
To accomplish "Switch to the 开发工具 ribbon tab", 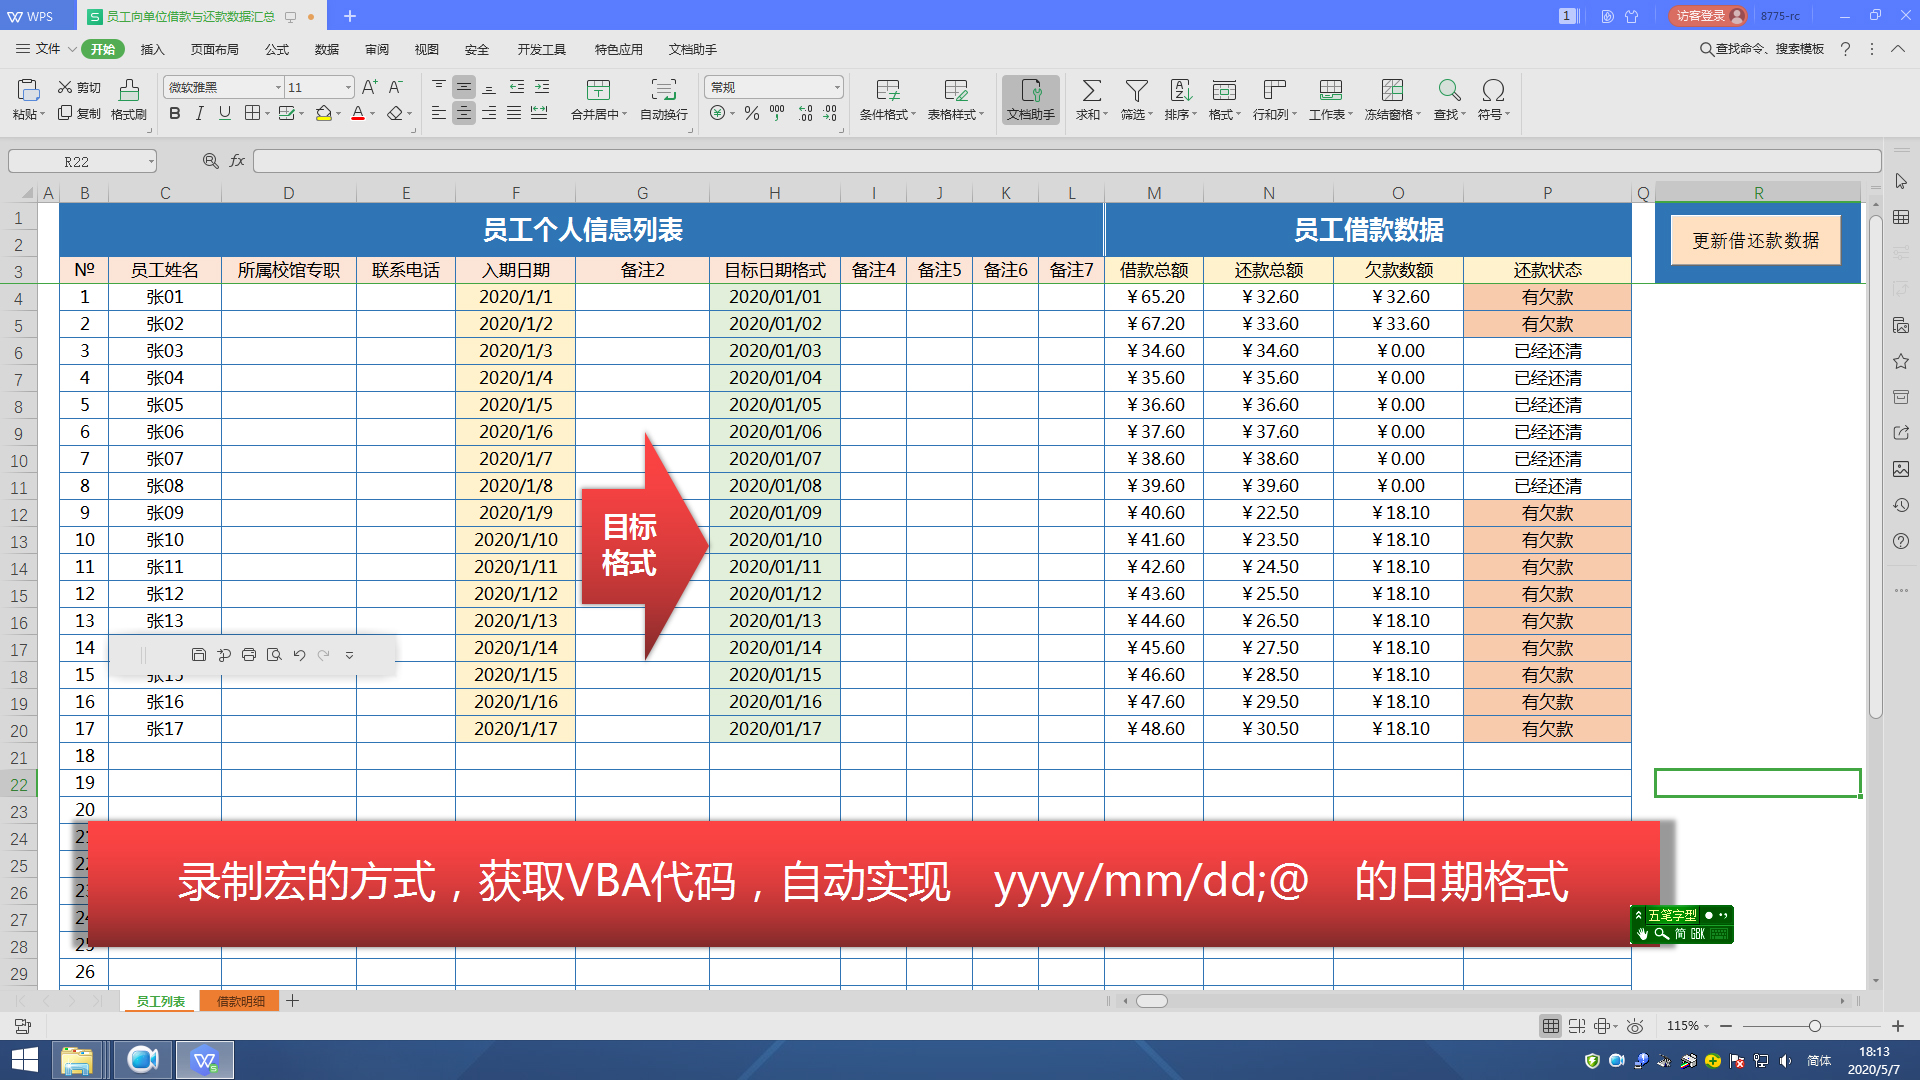I will pyautogui.click(x=540, y=48).
